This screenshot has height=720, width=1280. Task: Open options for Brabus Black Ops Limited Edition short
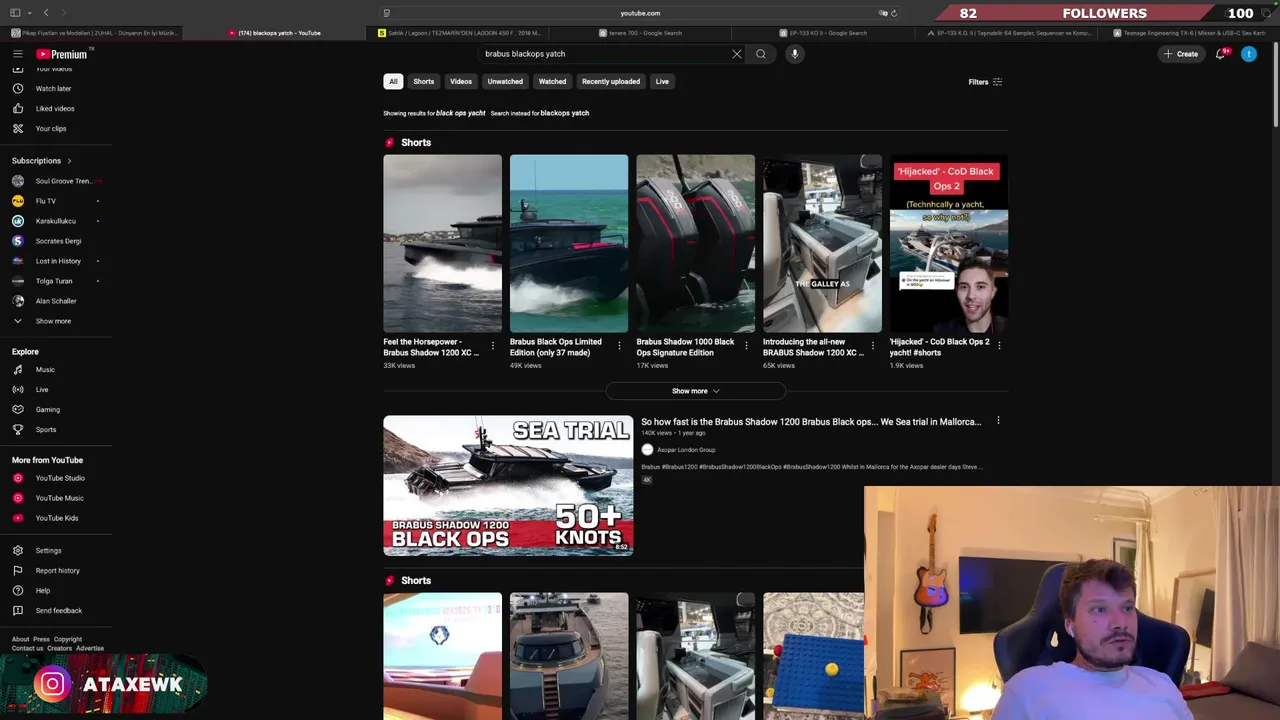pos(619,346)
